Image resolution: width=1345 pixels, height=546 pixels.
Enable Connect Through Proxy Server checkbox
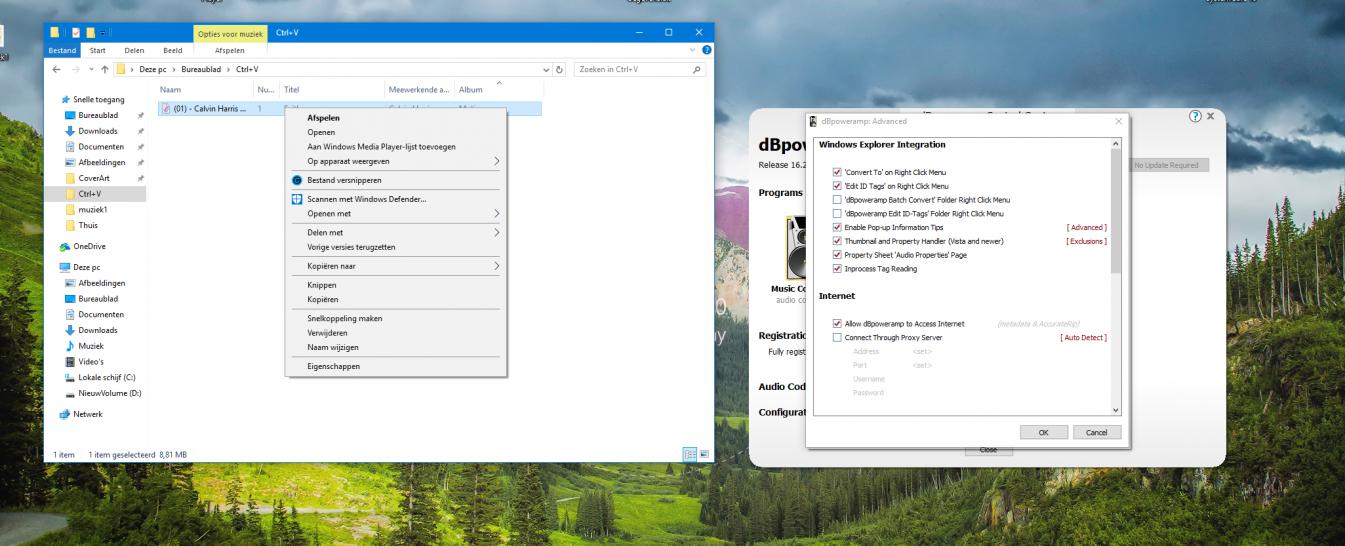tap(837, 338)
